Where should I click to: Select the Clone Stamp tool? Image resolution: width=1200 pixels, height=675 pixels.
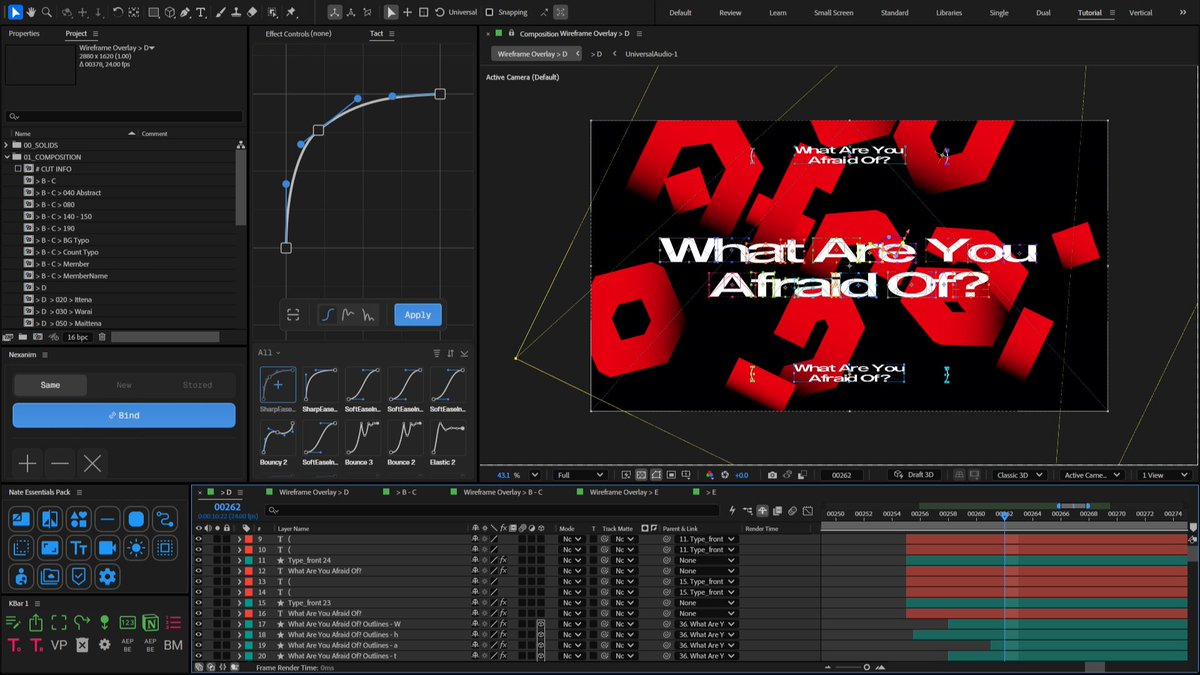point(235,12)
